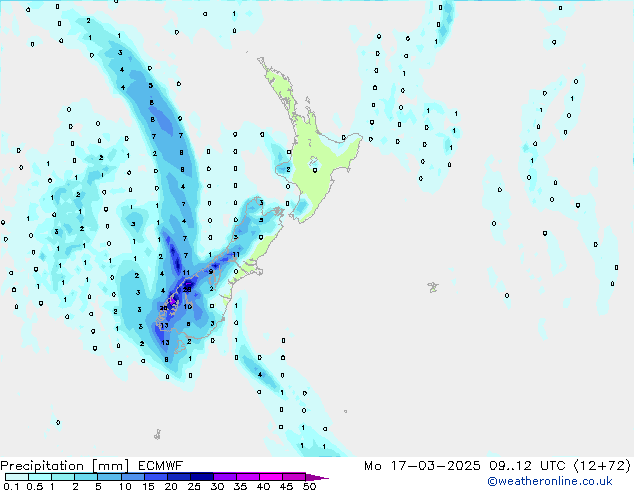The width and height of the screenshot is (634, 490).
Task: Open the weatheronline.co.uk link
Action: pos(550,481)
